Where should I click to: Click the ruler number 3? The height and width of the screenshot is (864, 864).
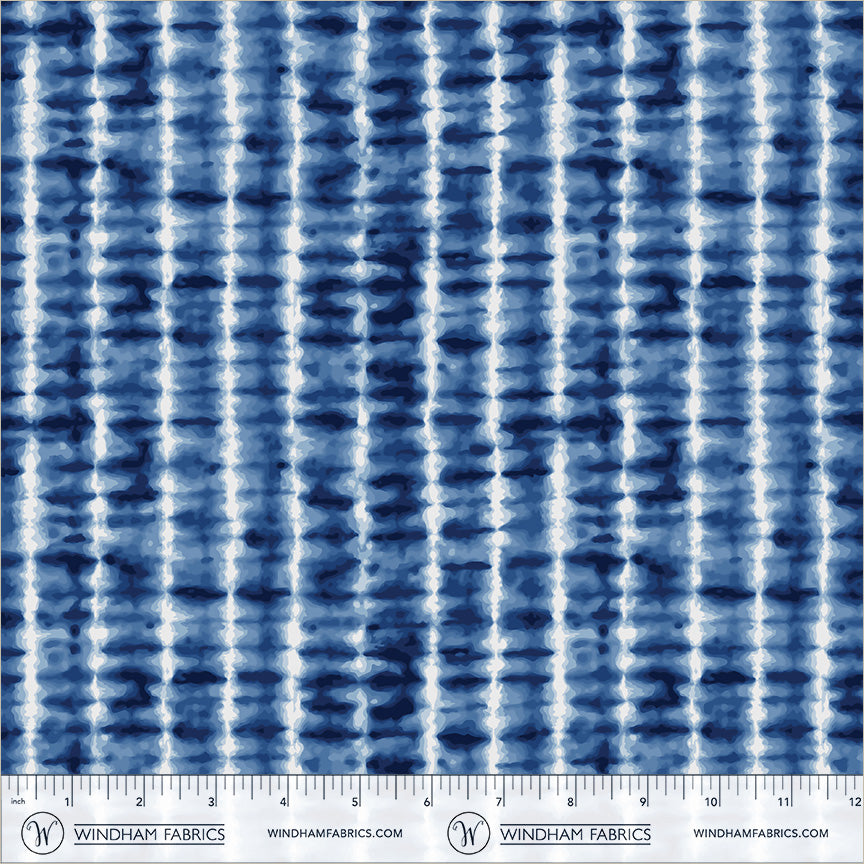point(211,802)
